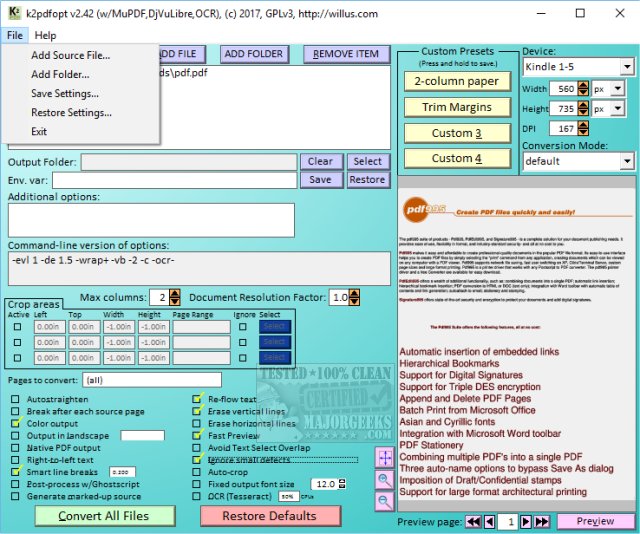Click the k2pdfopt title bar icon
640x534 pixels.
(14, 13)
